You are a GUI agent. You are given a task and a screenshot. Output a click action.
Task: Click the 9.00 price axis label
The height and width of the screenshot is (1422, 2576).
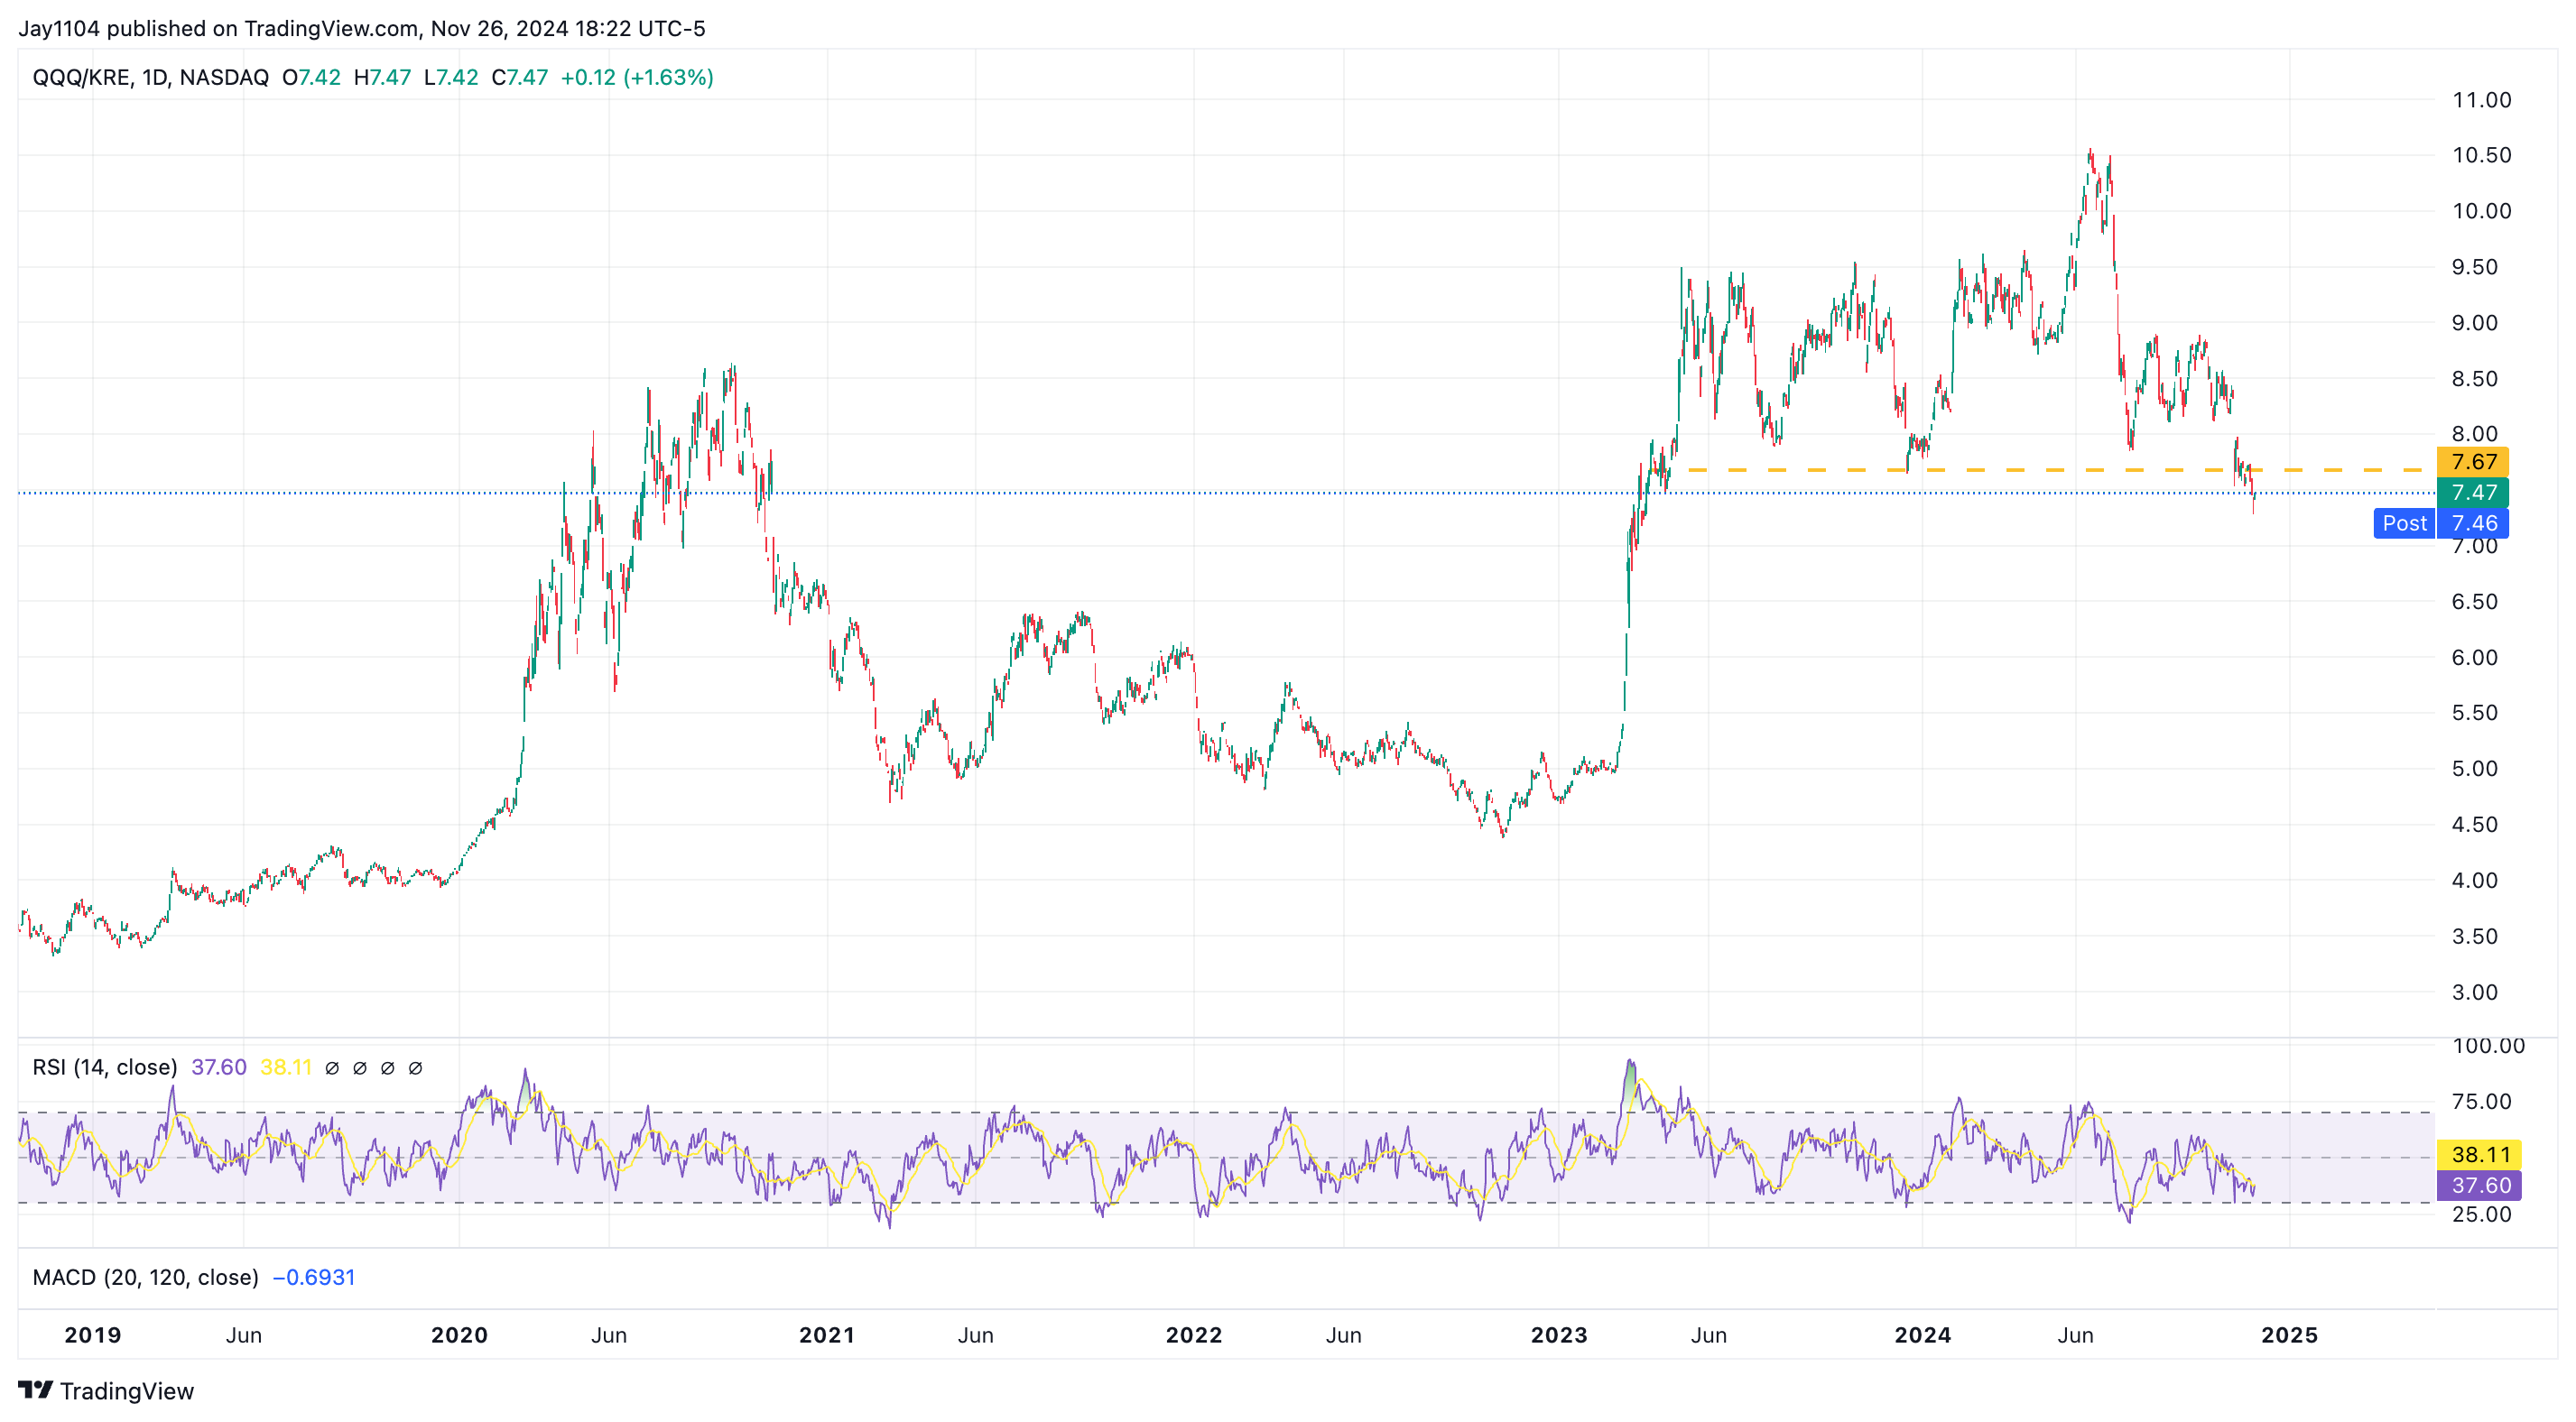pyautogui.click(x=2474, y=323)
